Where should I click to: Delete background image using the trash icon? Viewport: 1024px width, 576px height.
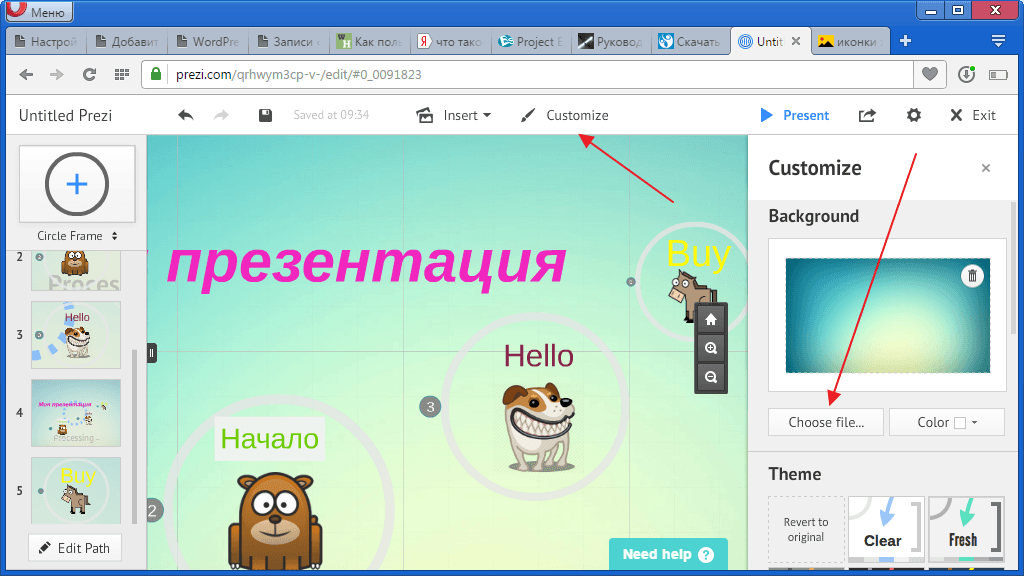972,276
